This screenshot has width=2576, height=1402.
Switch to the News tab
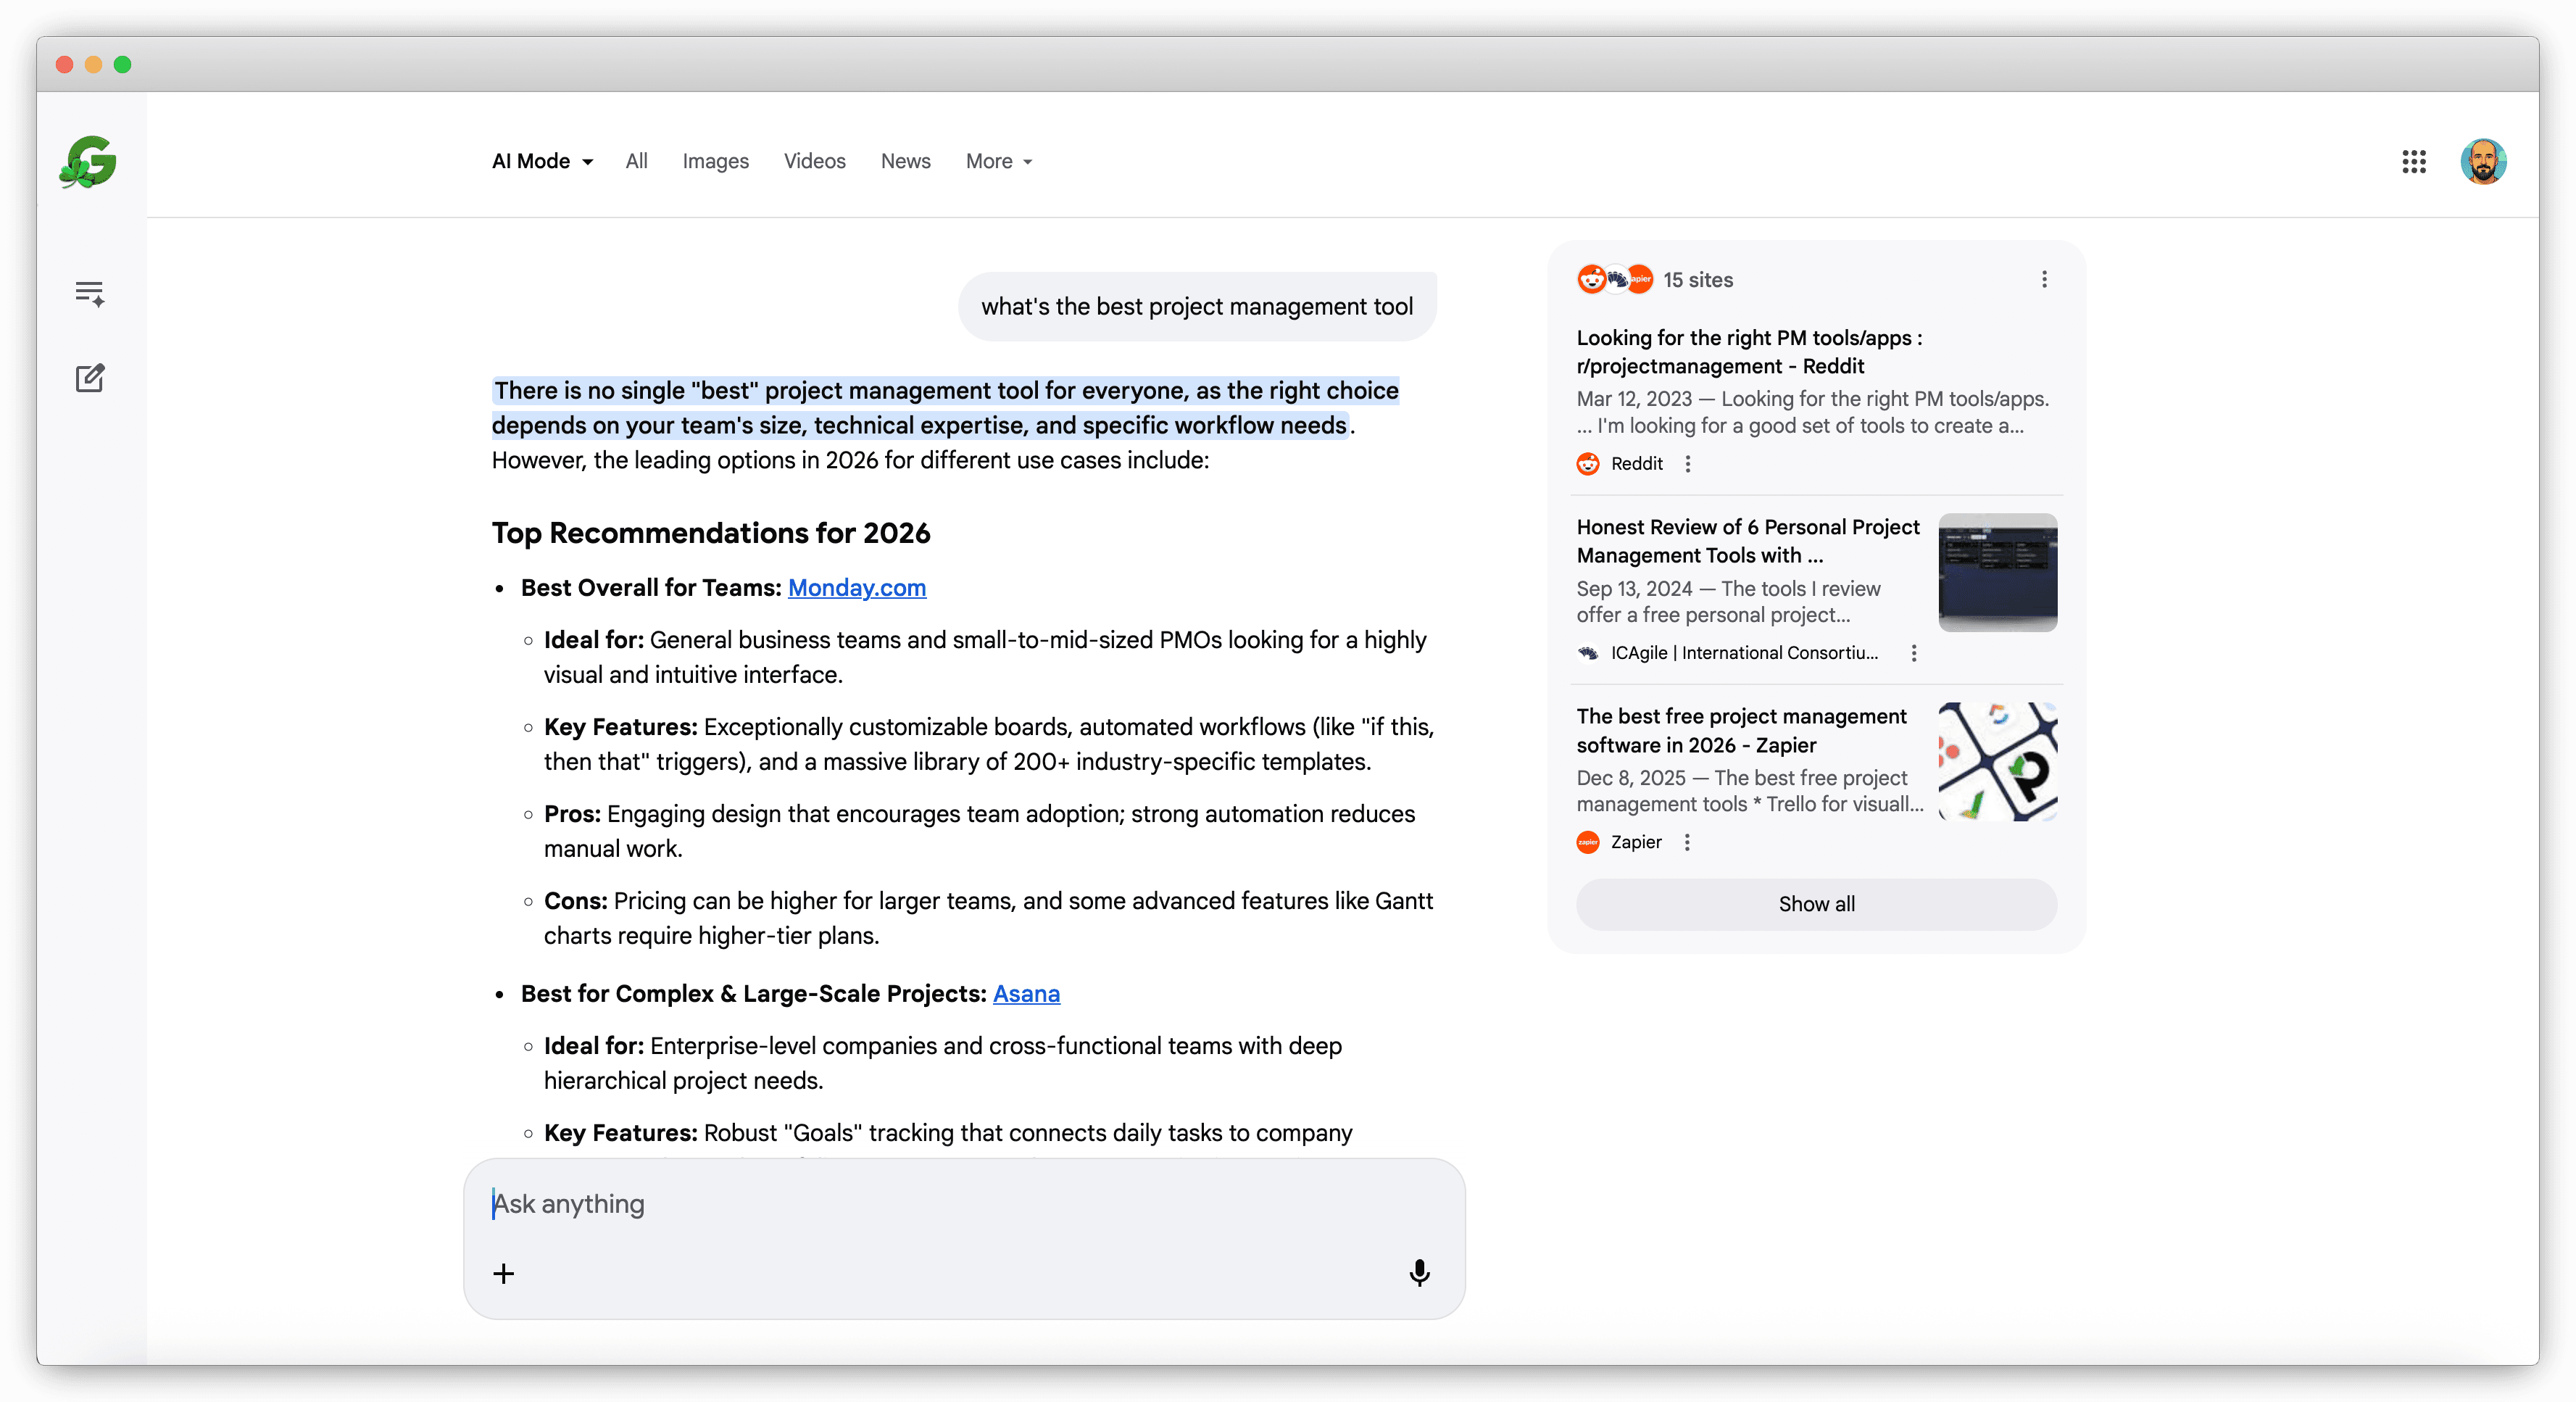click(x=905, y=162)
